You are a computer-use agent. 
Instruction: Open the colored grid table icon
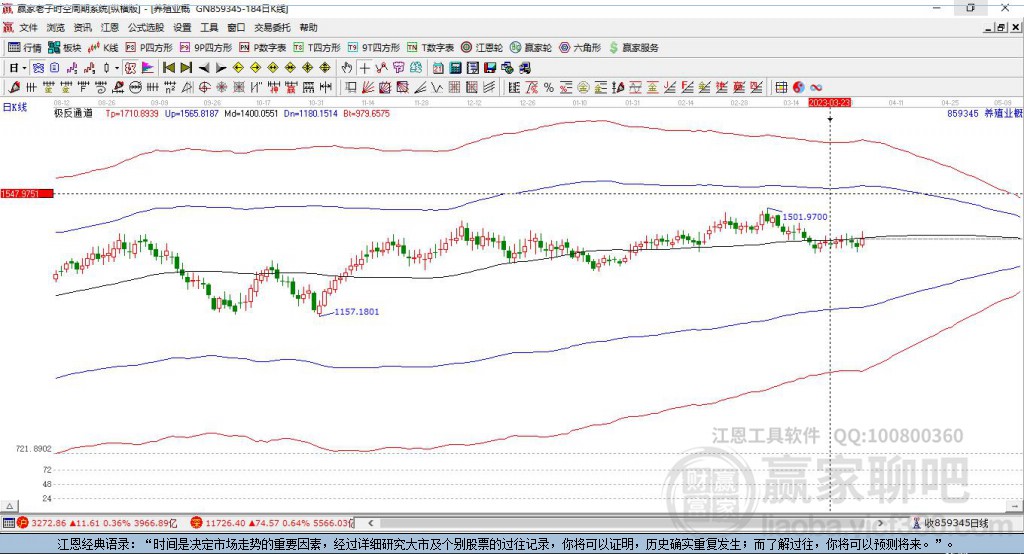pyautogui.click(x=780, y=88)
